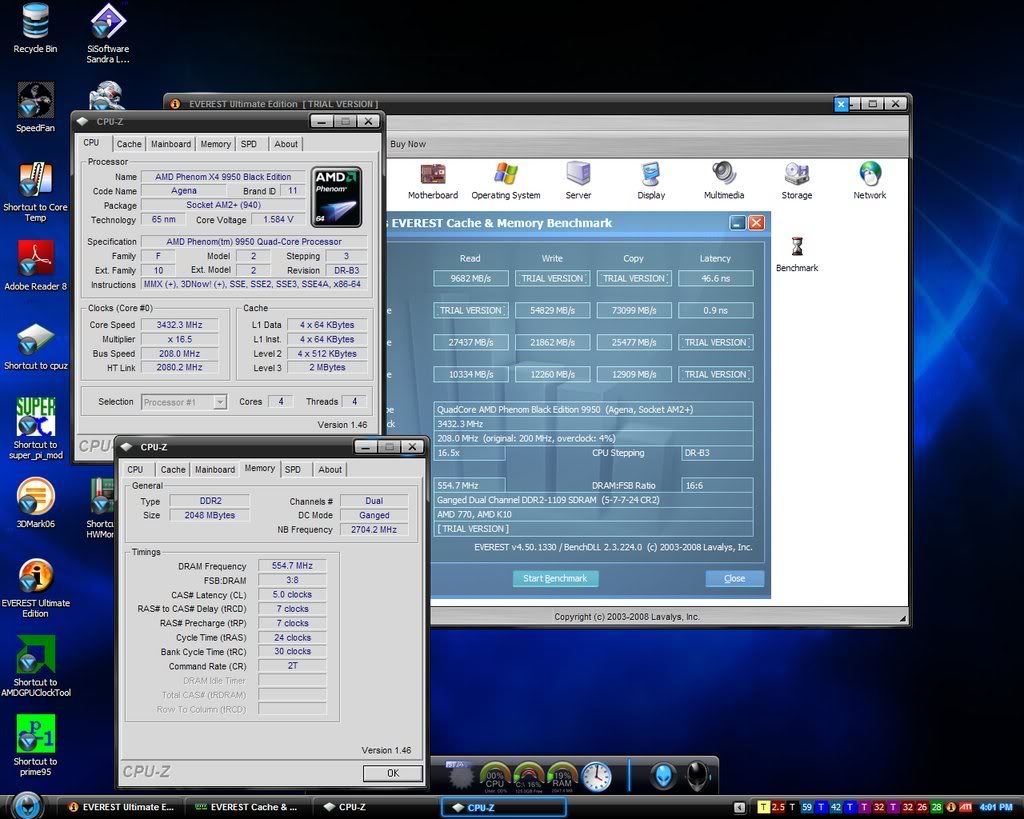Open the Benchmark hourglass icon in EVEREST
1024x819 pixels.
coord(797,254)
